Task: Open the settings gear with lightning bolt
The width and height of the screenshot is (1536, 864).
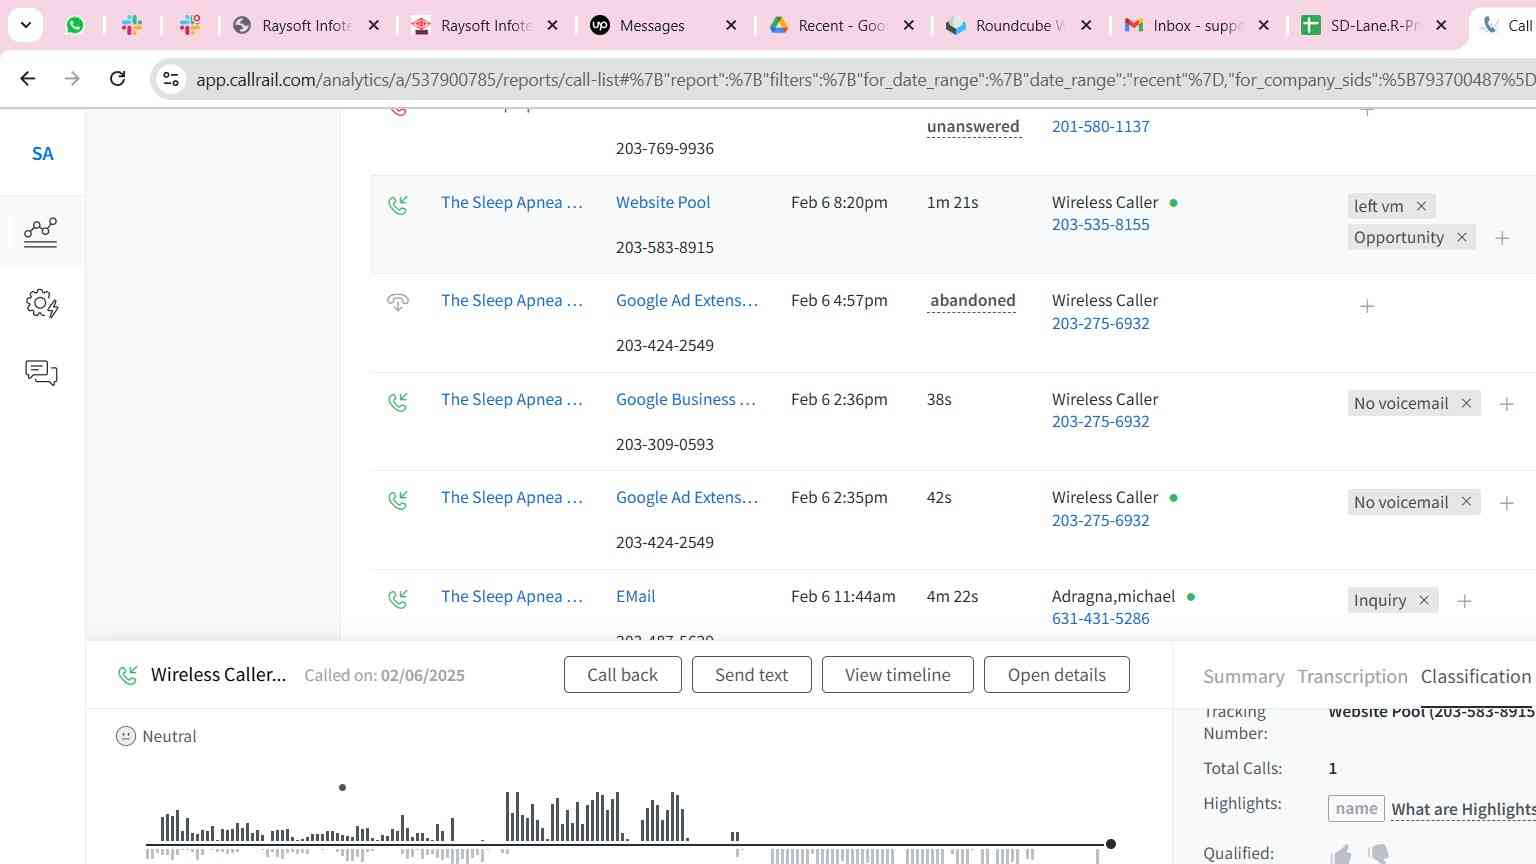Action: (42, 303)
